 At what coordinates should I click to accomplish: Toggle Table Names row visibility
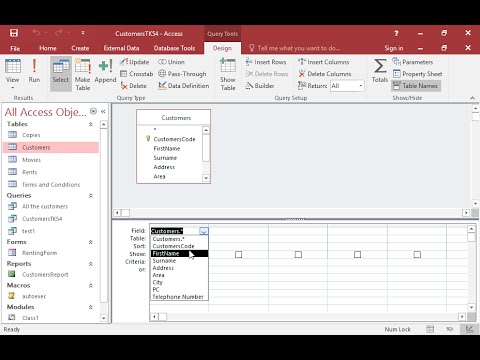pos(416,86)
